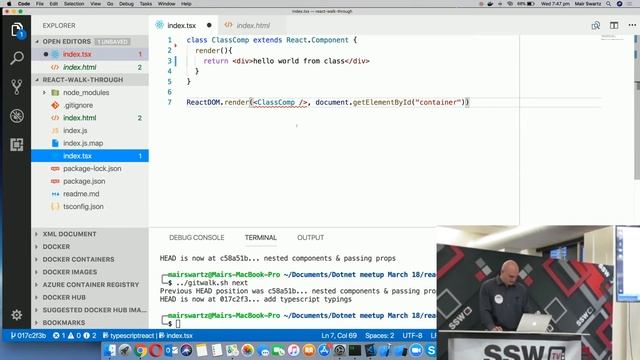Open tsconfig.json in the file tree
Screen dimensions: 640x360
[x=90, y=206]
